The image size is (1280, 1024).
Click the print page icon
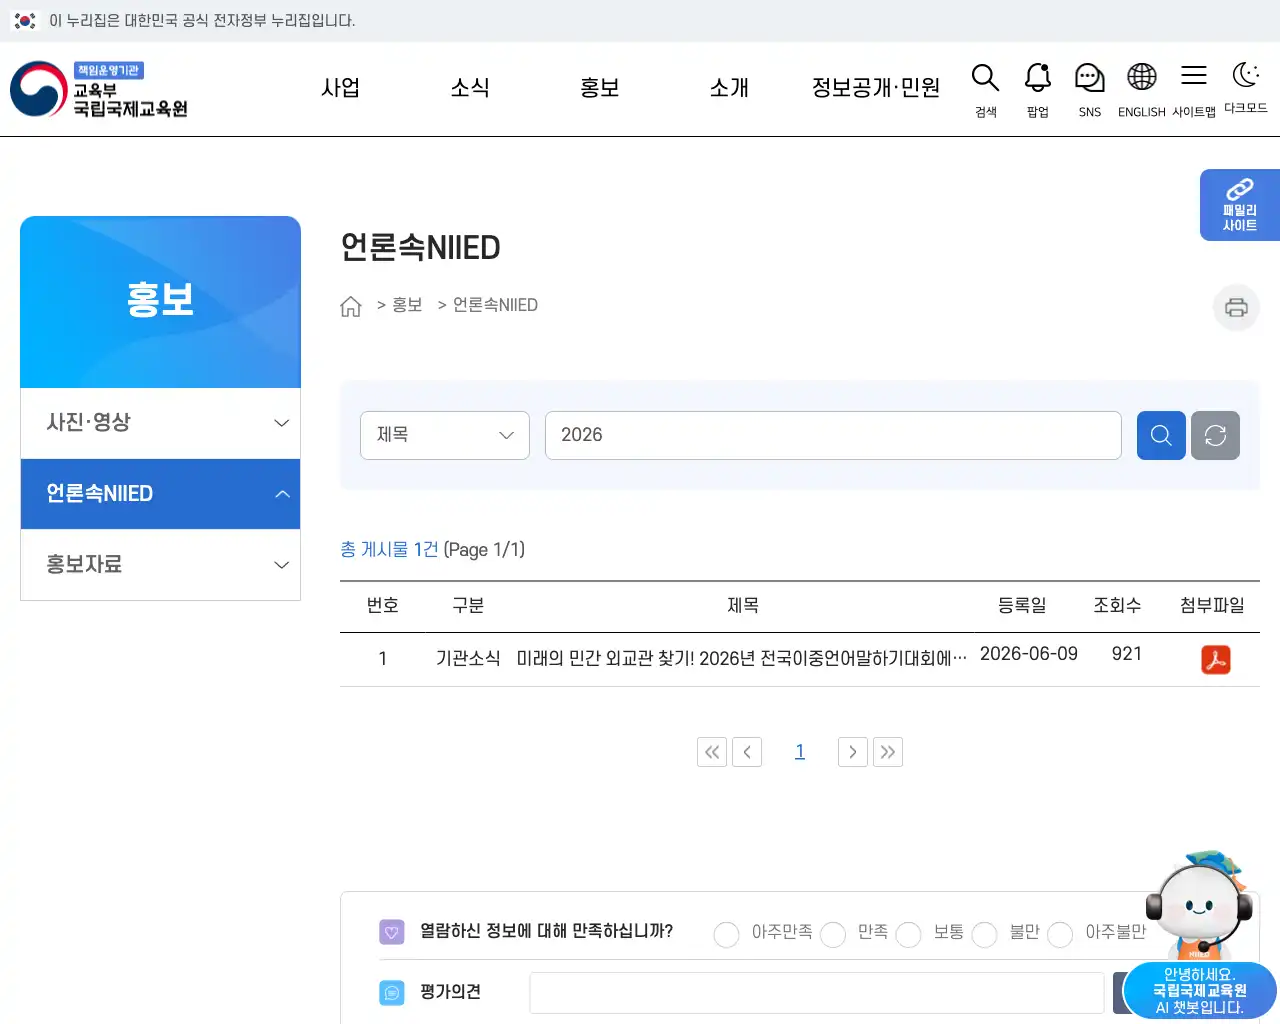click(1236, 307)
